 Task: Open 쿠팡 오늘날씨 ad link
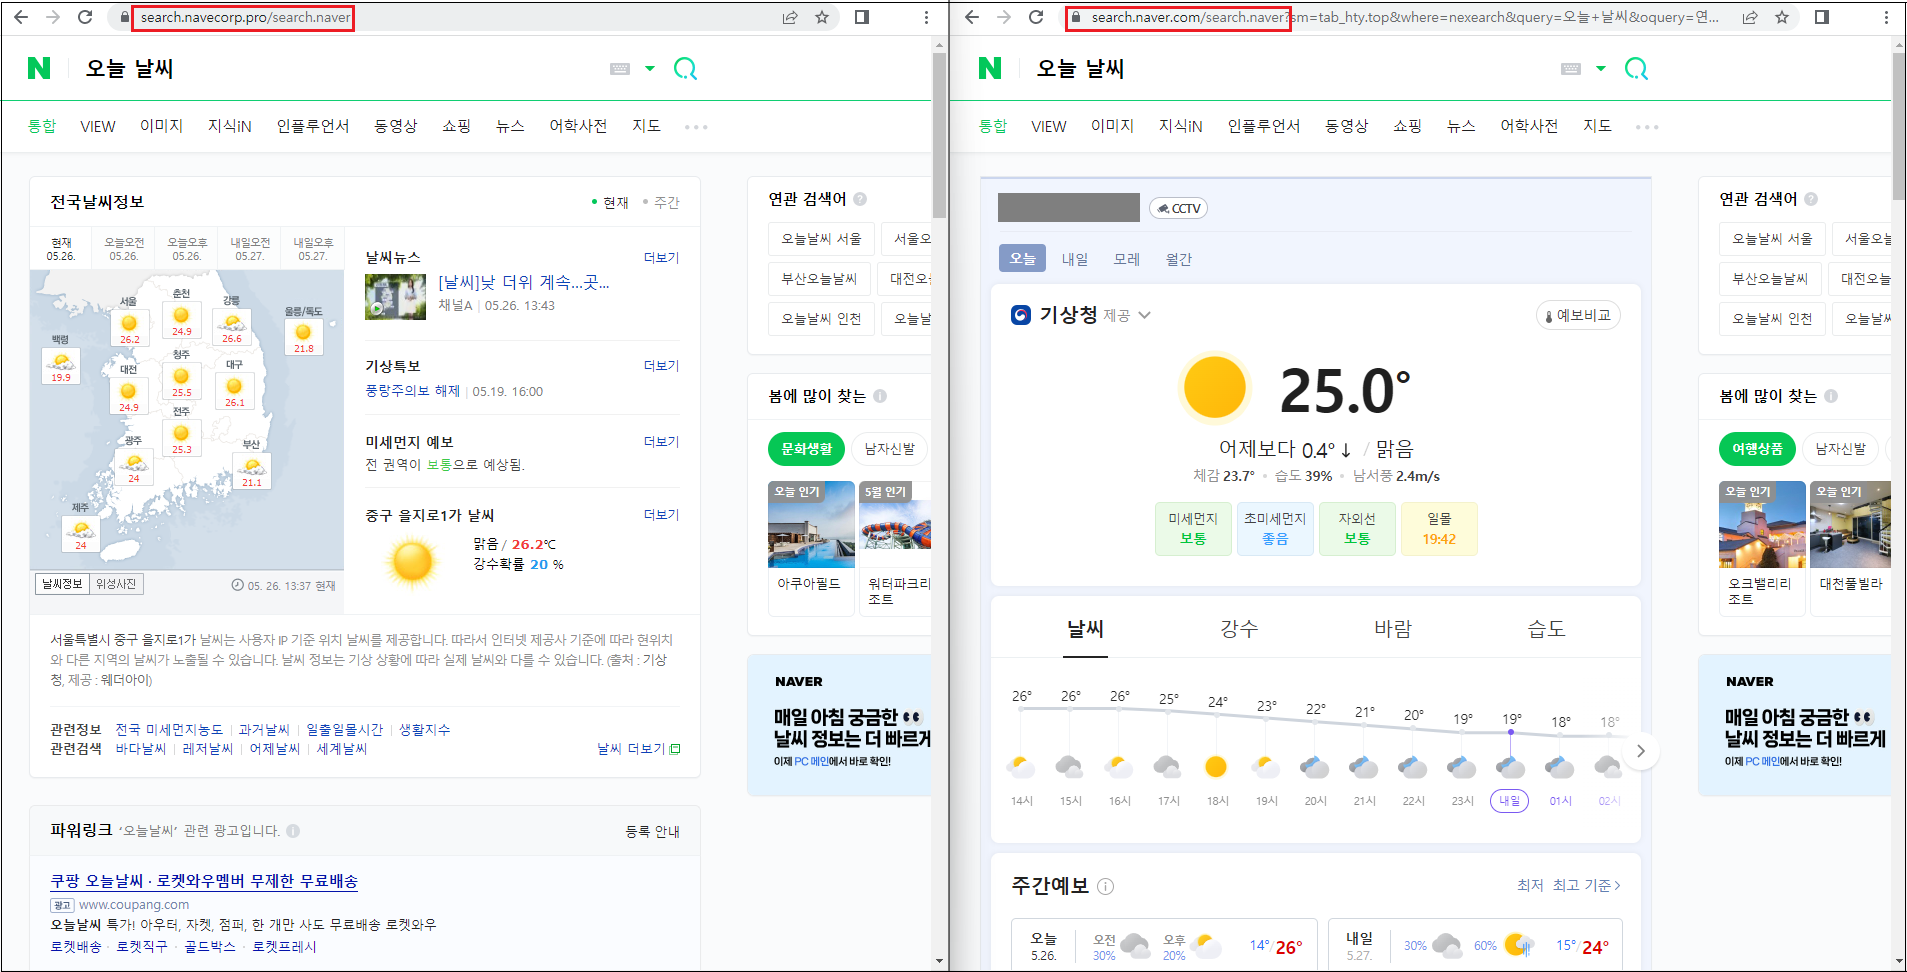point(204,881)
